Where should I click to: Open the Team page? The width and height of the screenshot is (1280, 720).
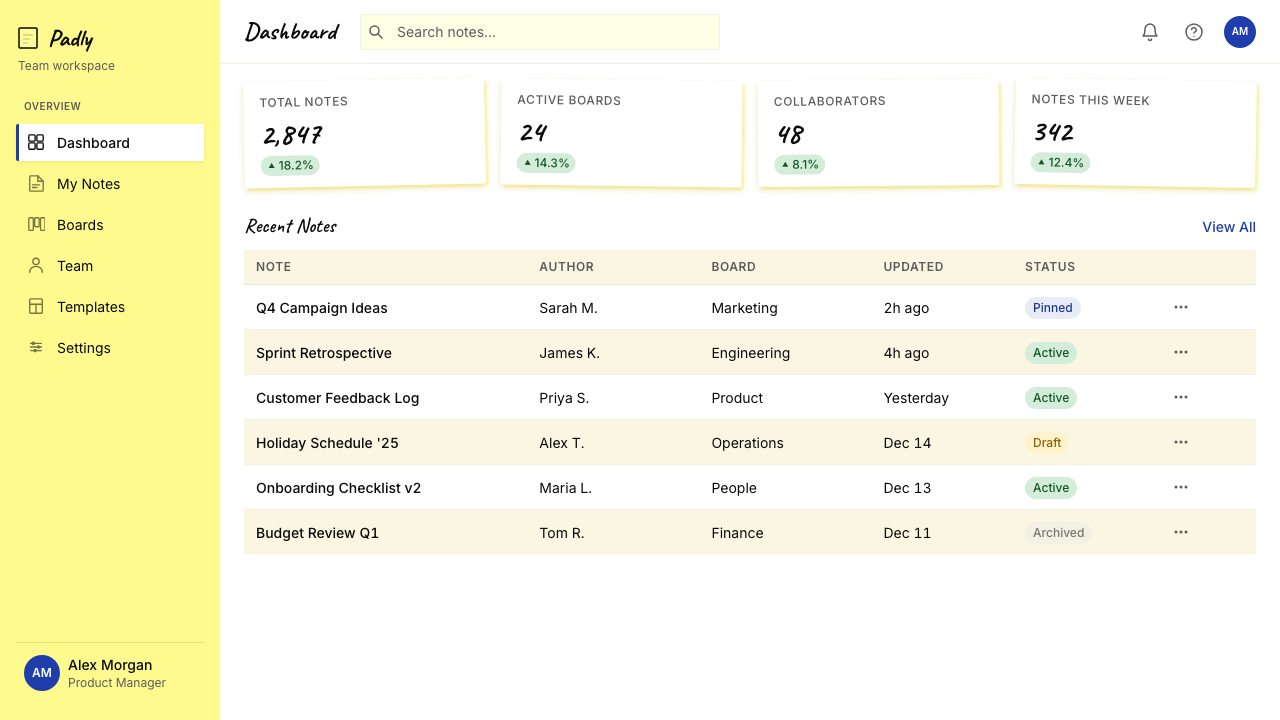point(110,266)
